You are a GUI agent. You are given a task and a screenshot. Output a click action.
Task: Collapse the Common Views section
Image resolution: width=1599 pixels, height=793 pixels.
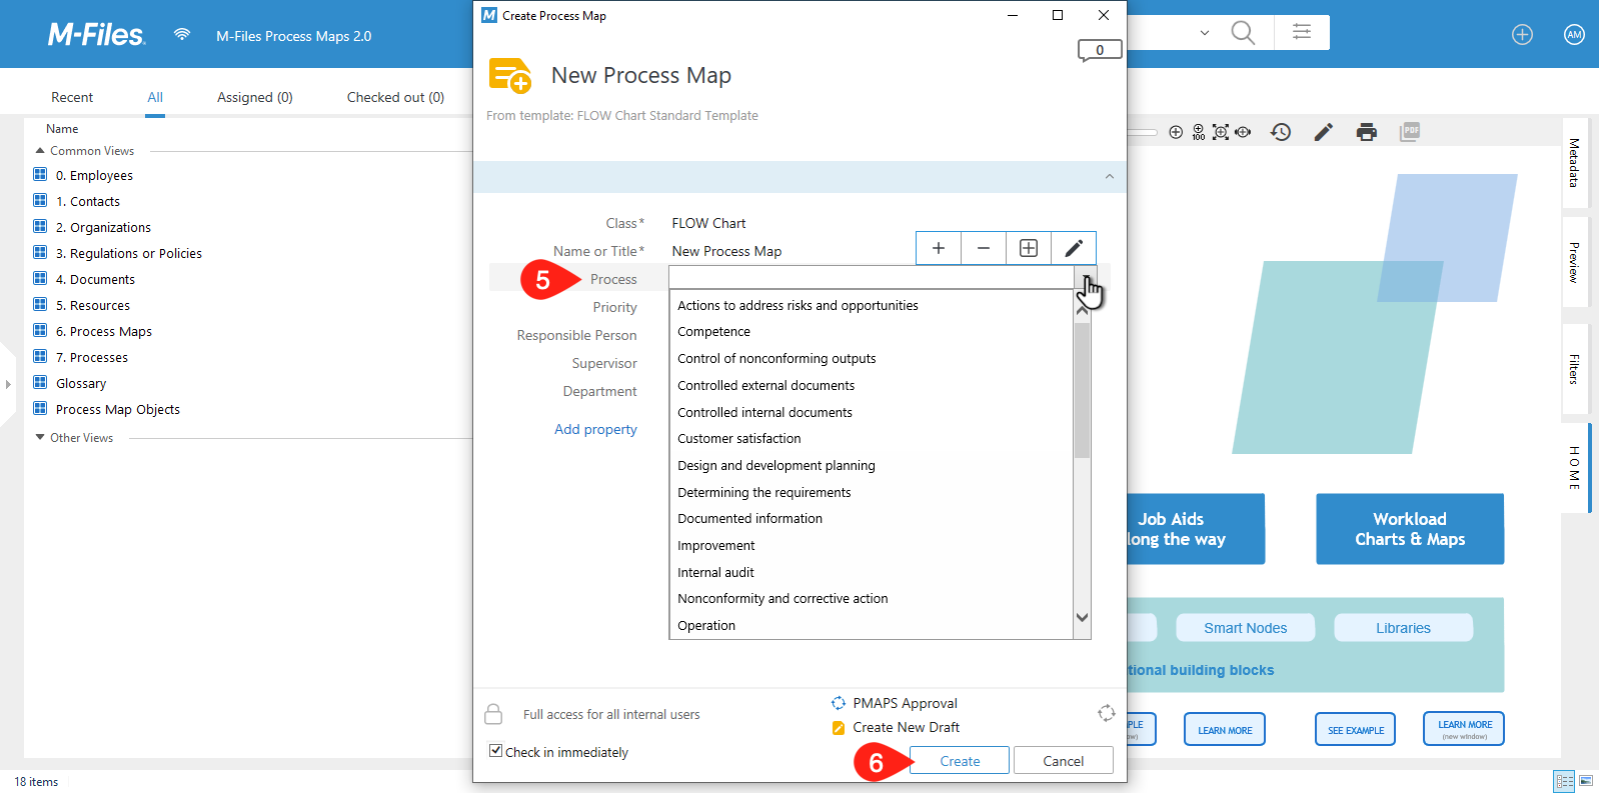coord(40,151)
